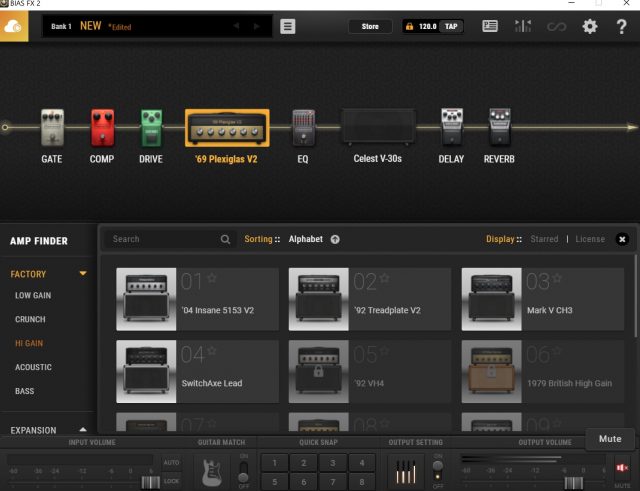Open the help question mark
The image size is (640, 491).
coord(621,27)
